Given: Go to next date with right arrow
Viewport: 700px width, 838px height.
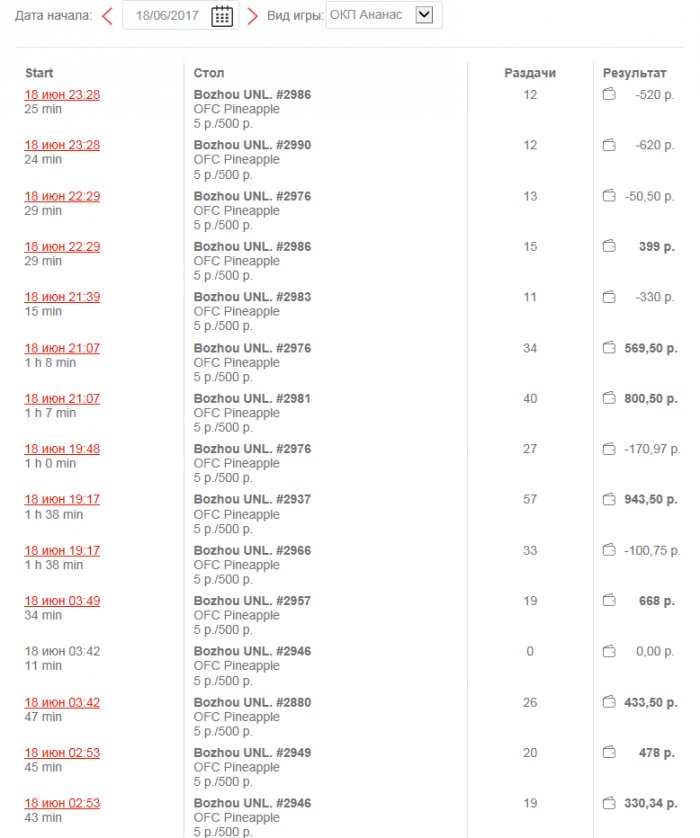Looking at the screenshot, I should (x=252, y=15).
